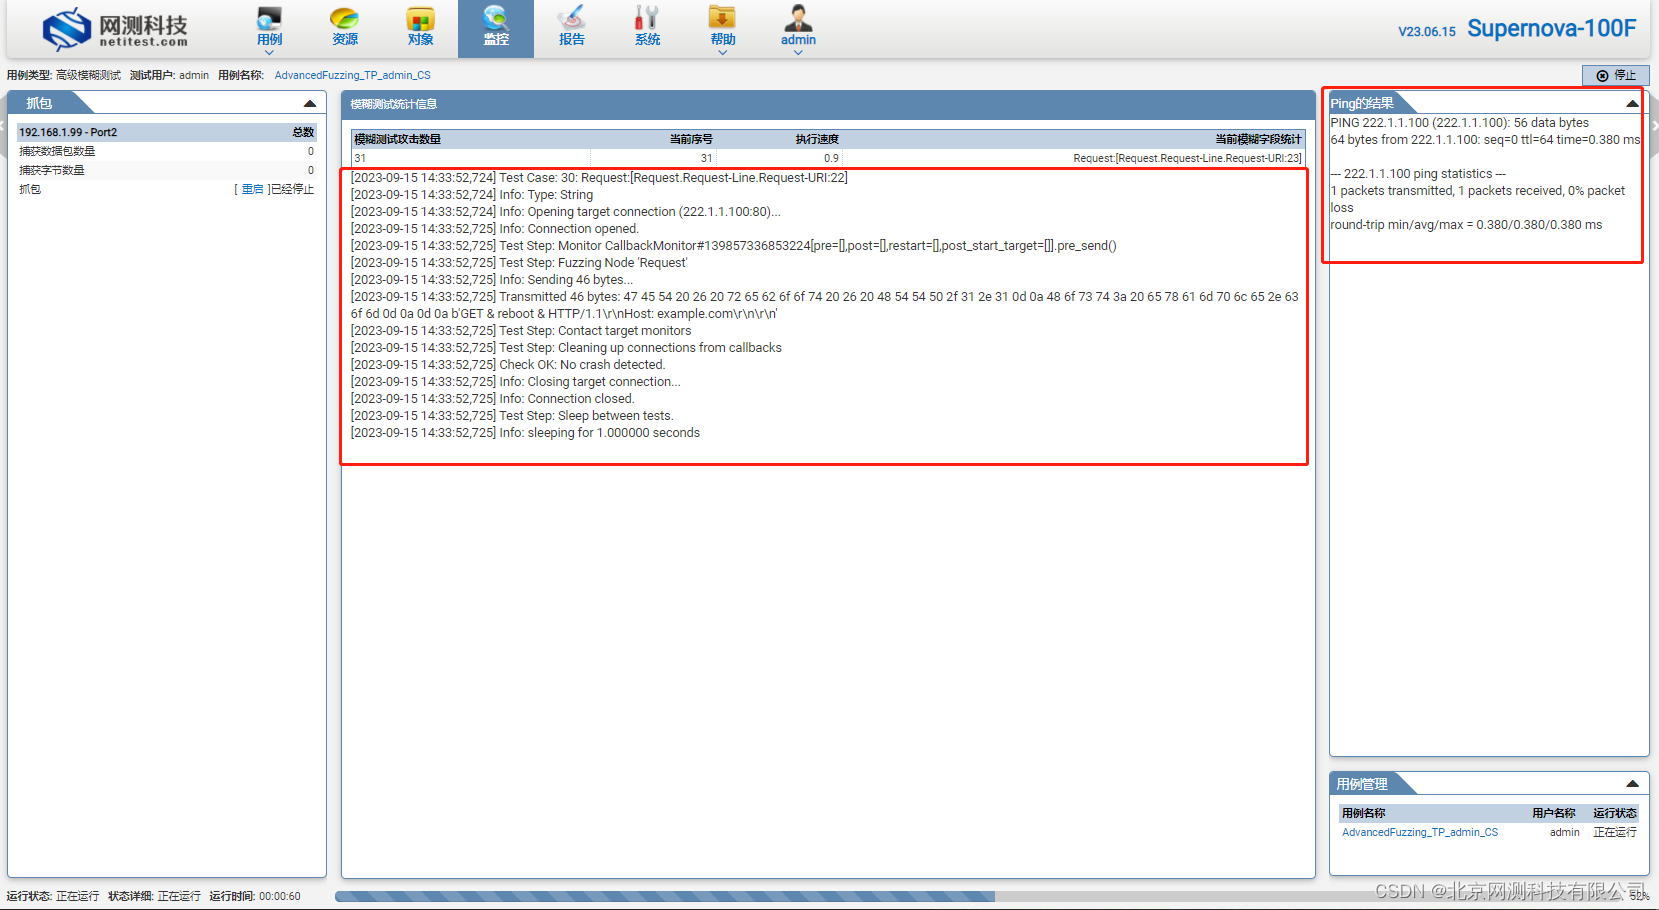Open the 对象 (objects) toolbar icon

[x=420, y=27]
